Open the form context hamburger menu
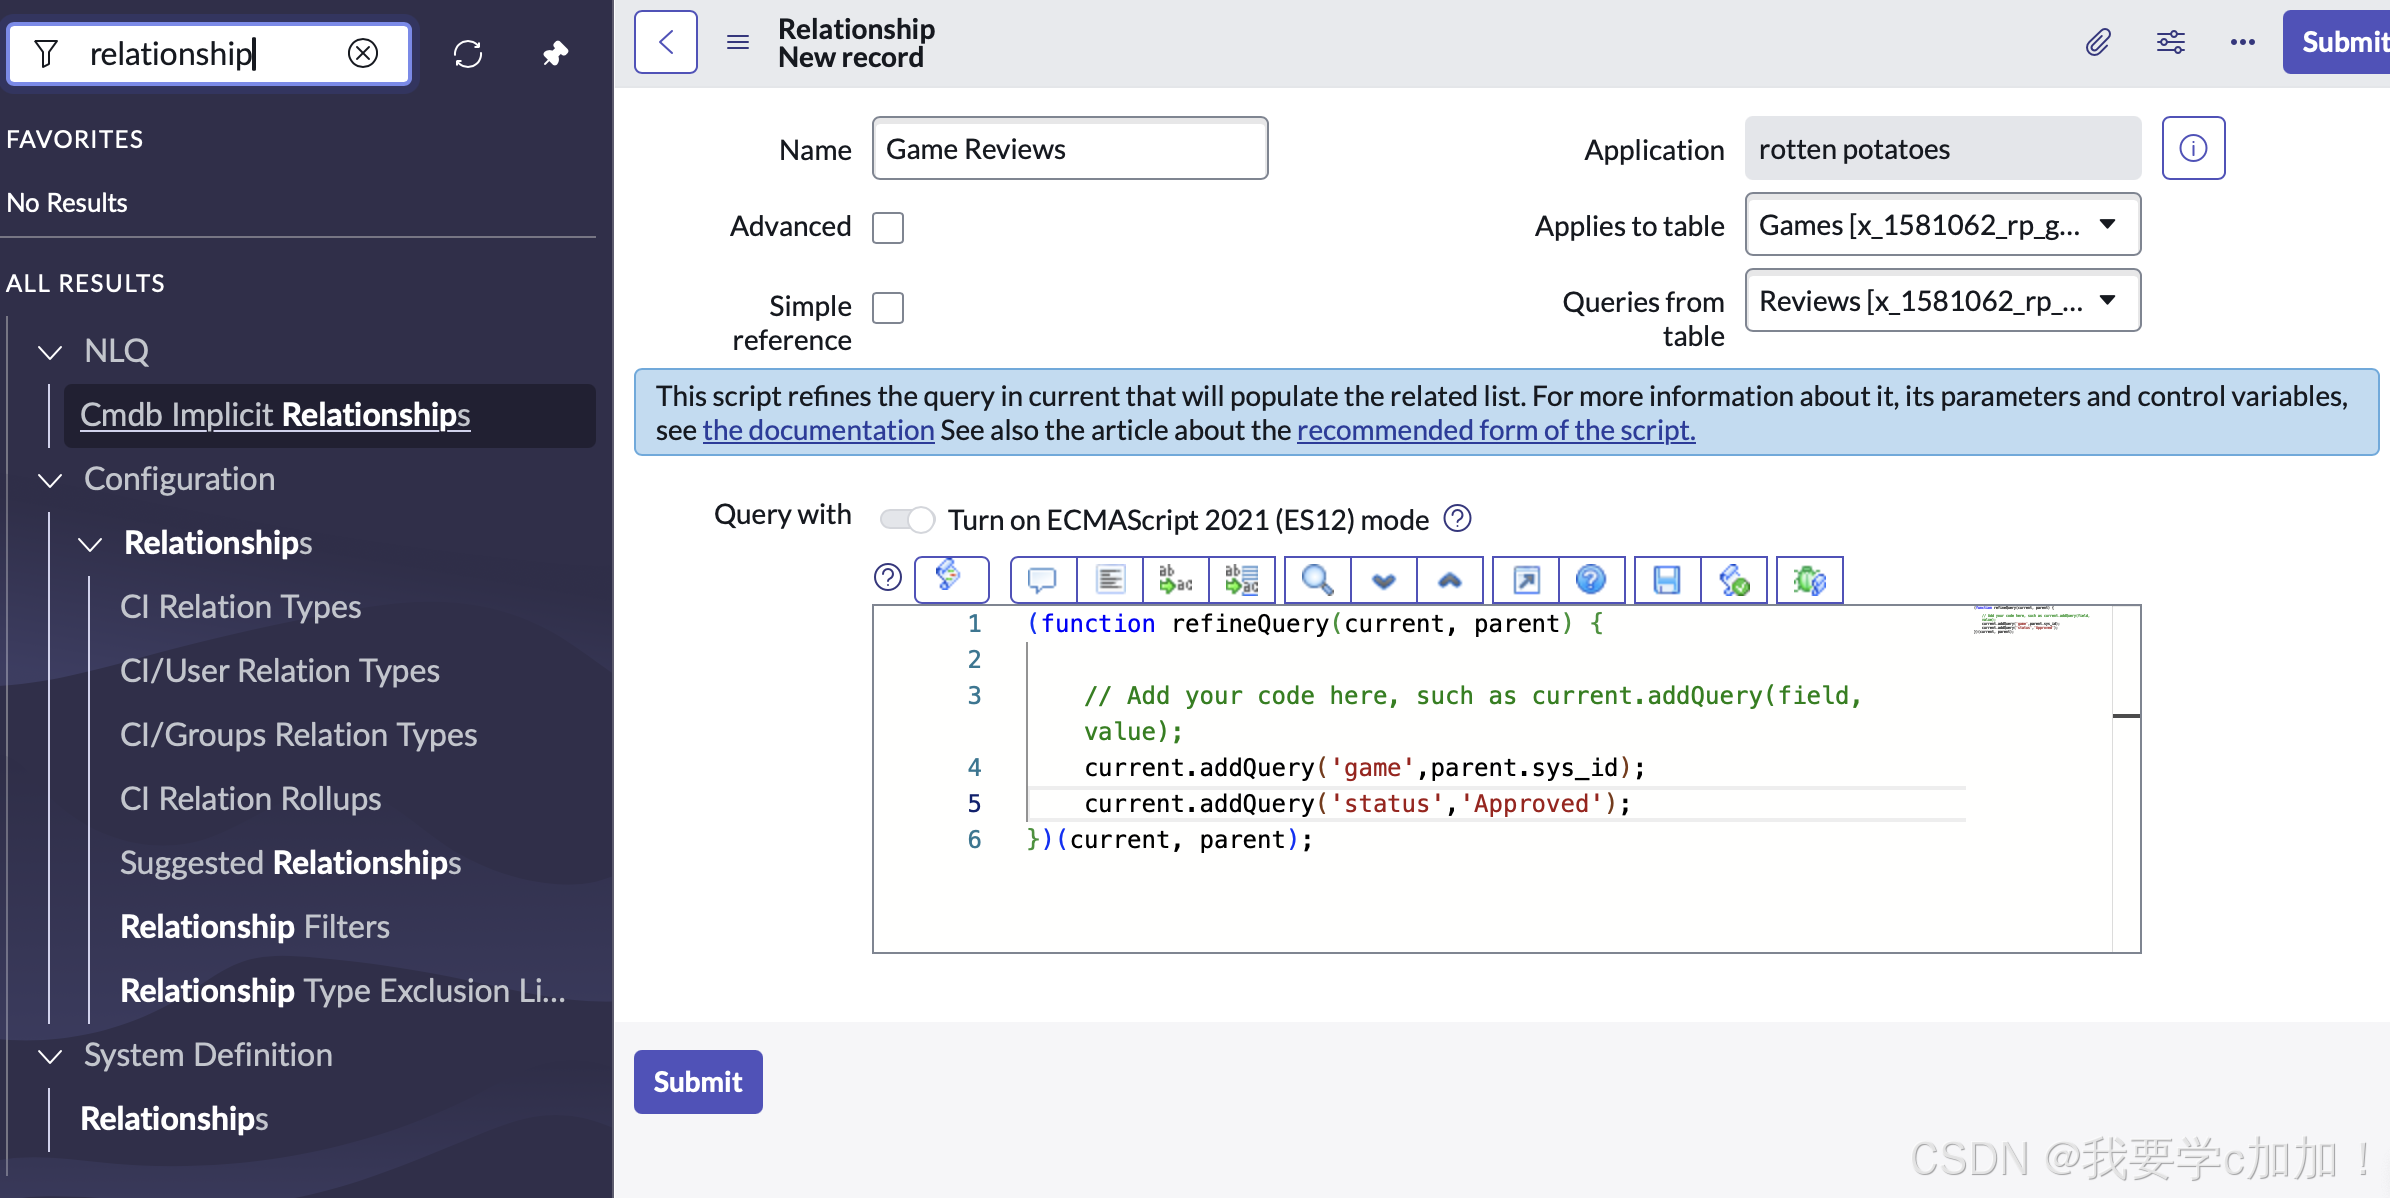 738,42
